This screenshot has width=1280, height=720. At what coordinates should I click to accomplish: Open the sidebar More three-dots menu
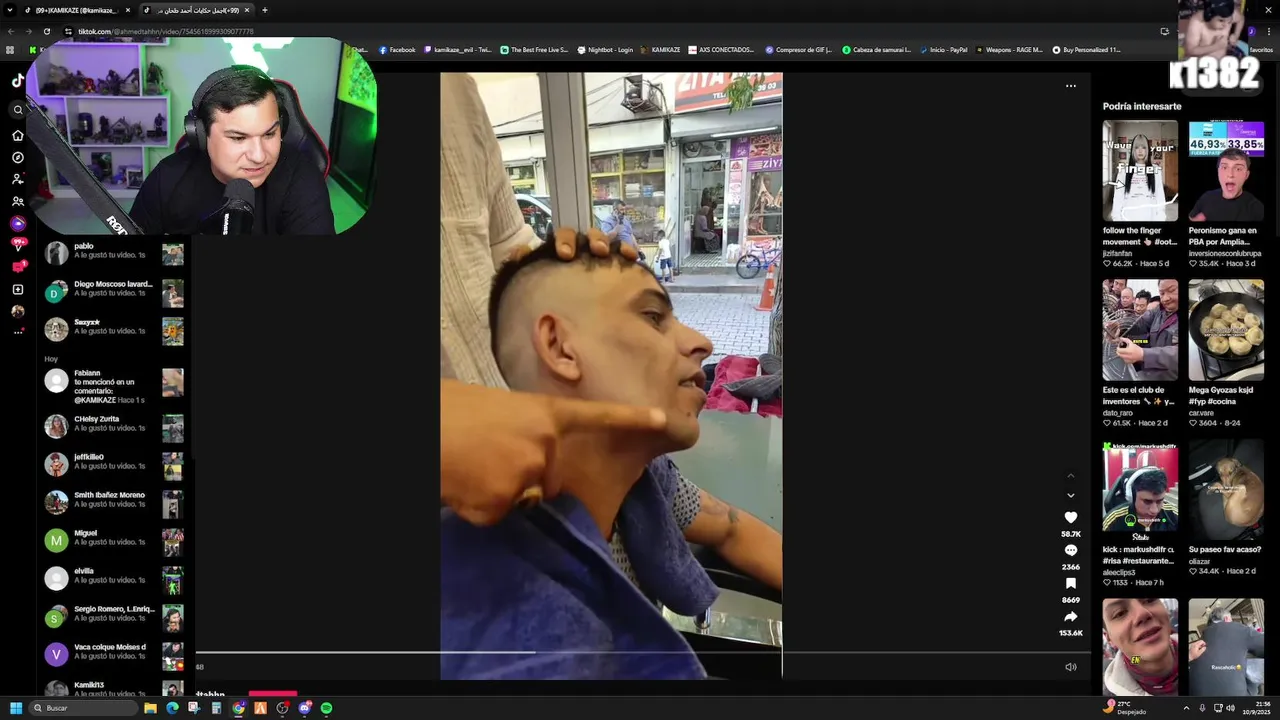[17, 332]
